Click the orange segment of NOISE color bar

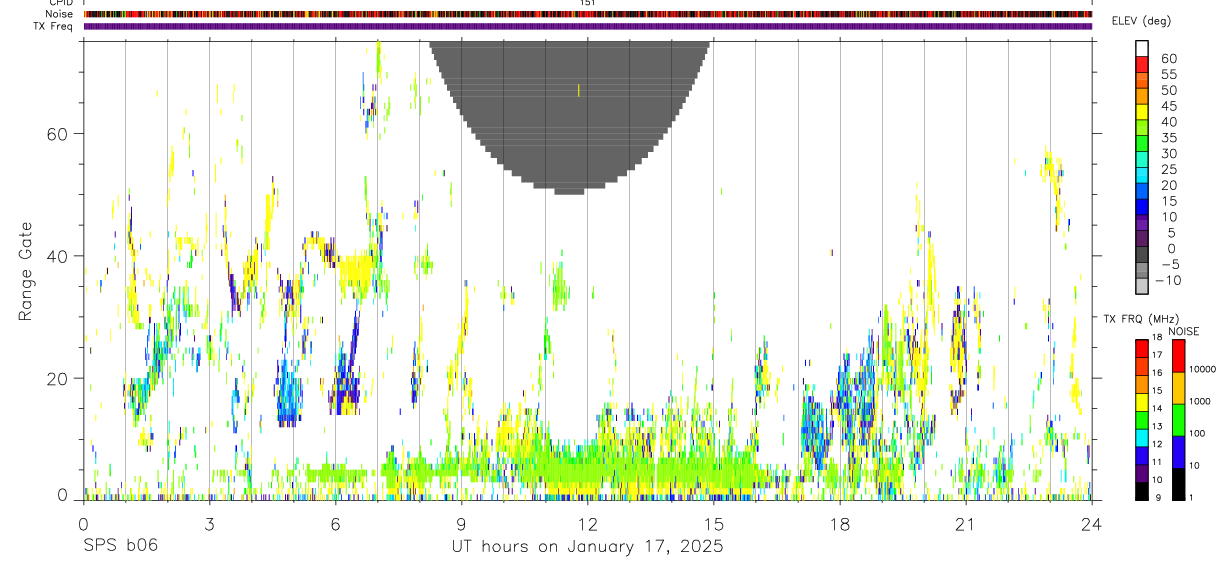click(x=1178, y=388)
